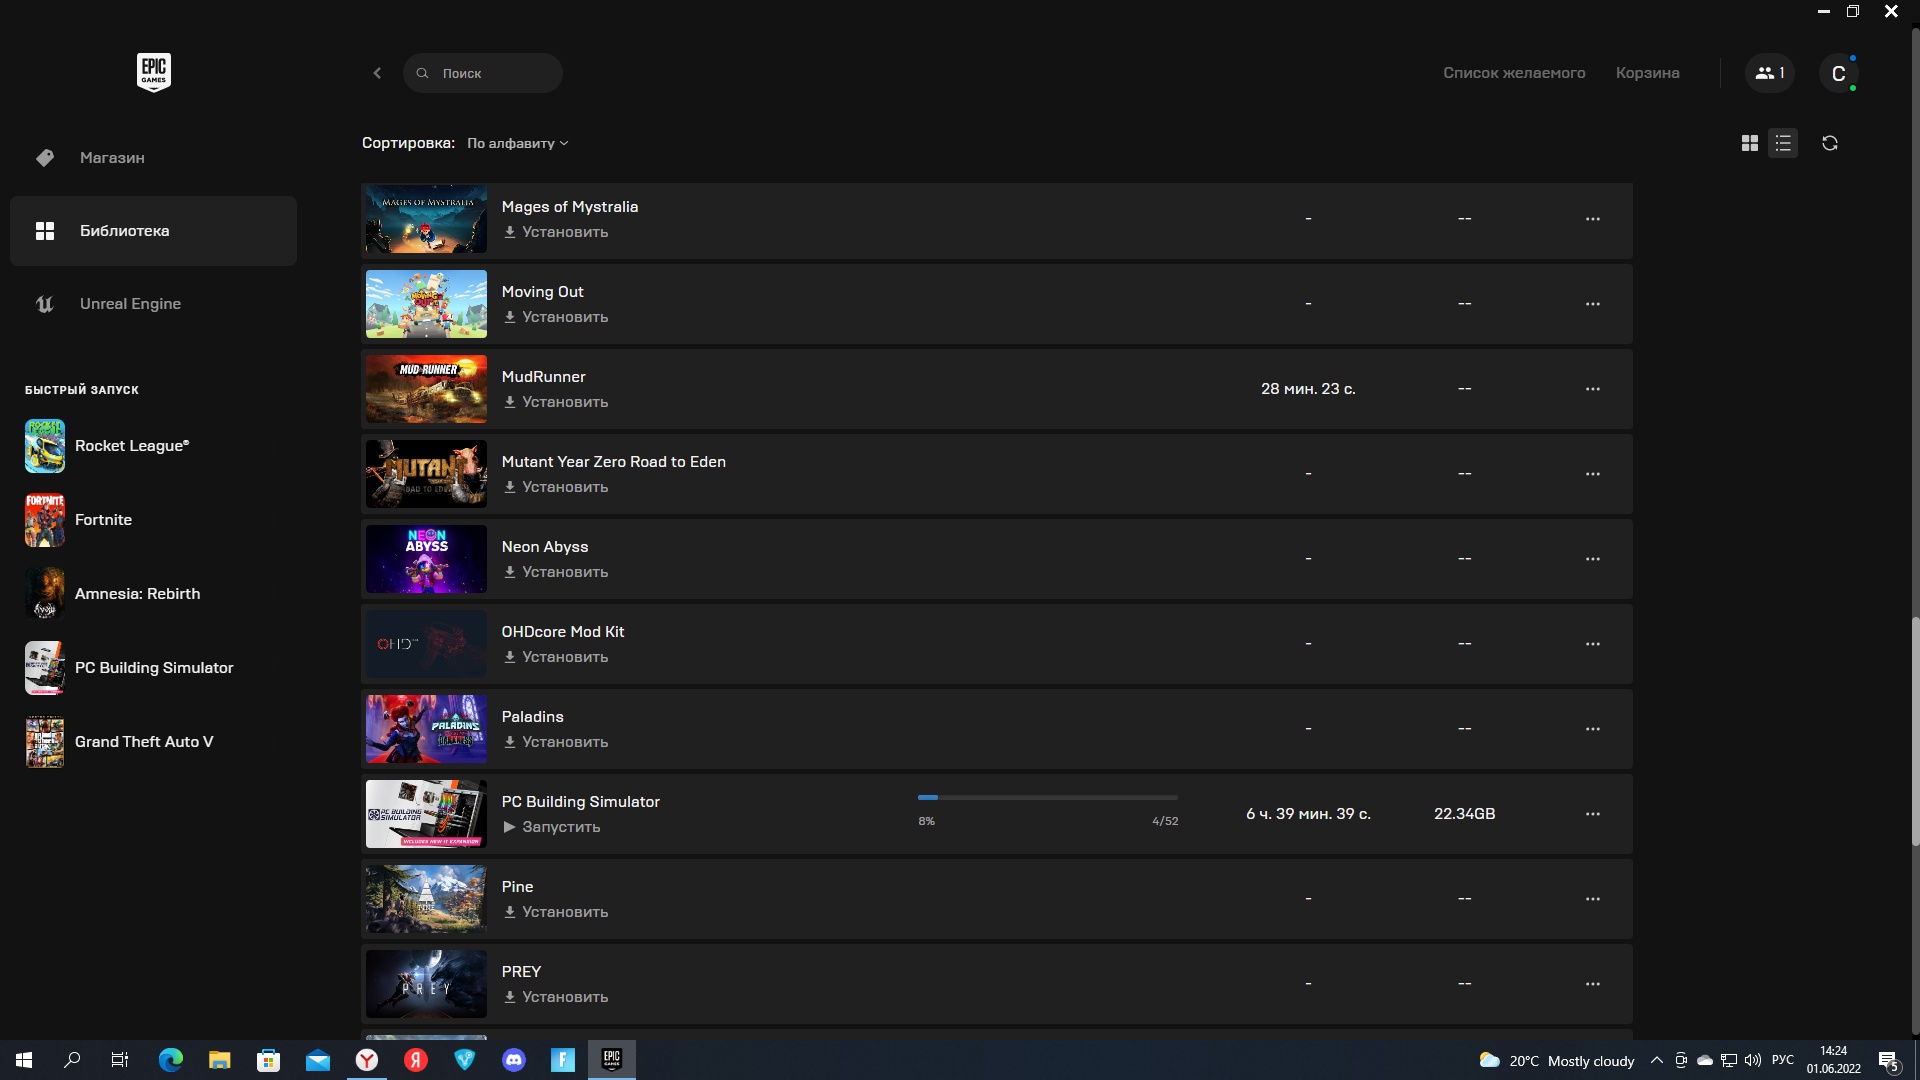Open options menu for PREY
This screenshot has height=1080, width=1920.
pyautogui.click(x=1593, y=984)
